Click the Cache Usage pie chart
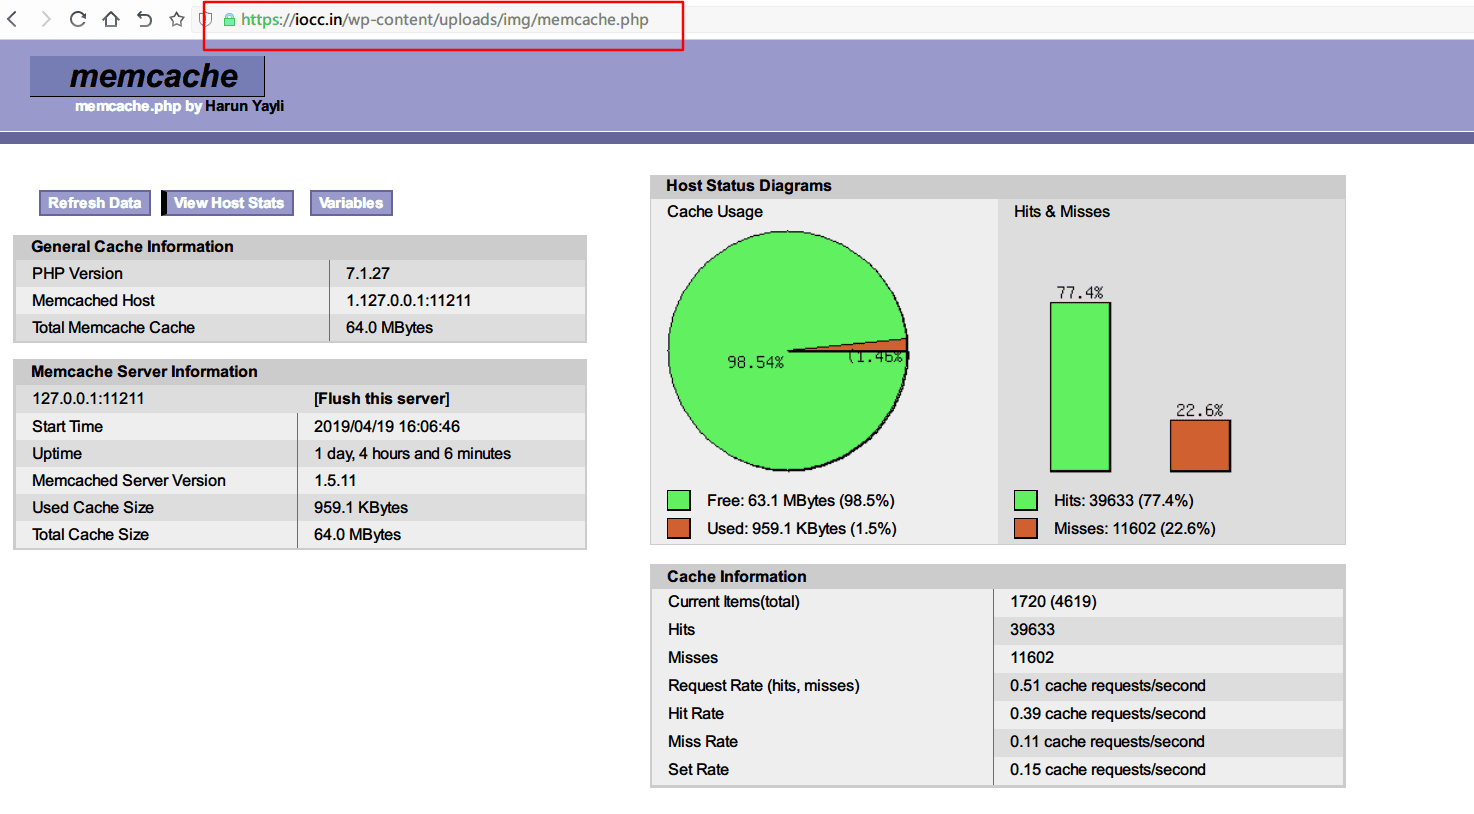 (788, 351)
